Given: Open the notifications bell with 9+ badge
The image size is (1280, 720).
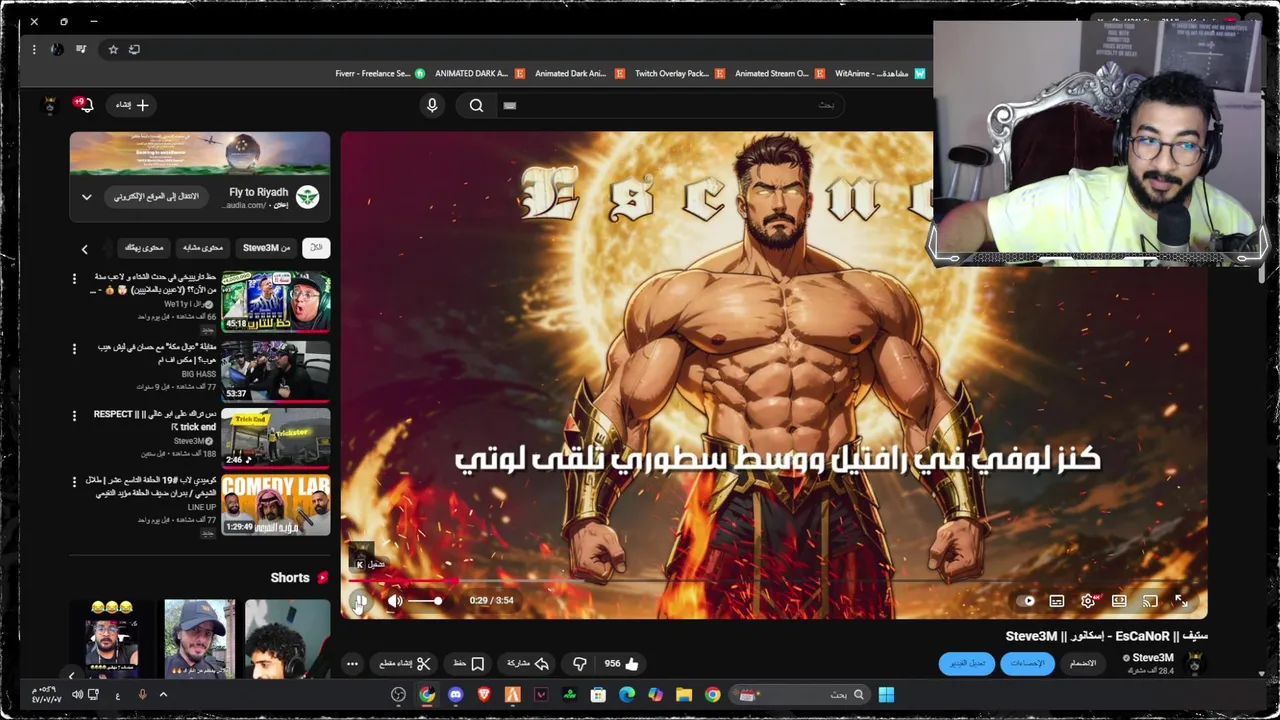Looking at the screenshot, I should (84, 105).
